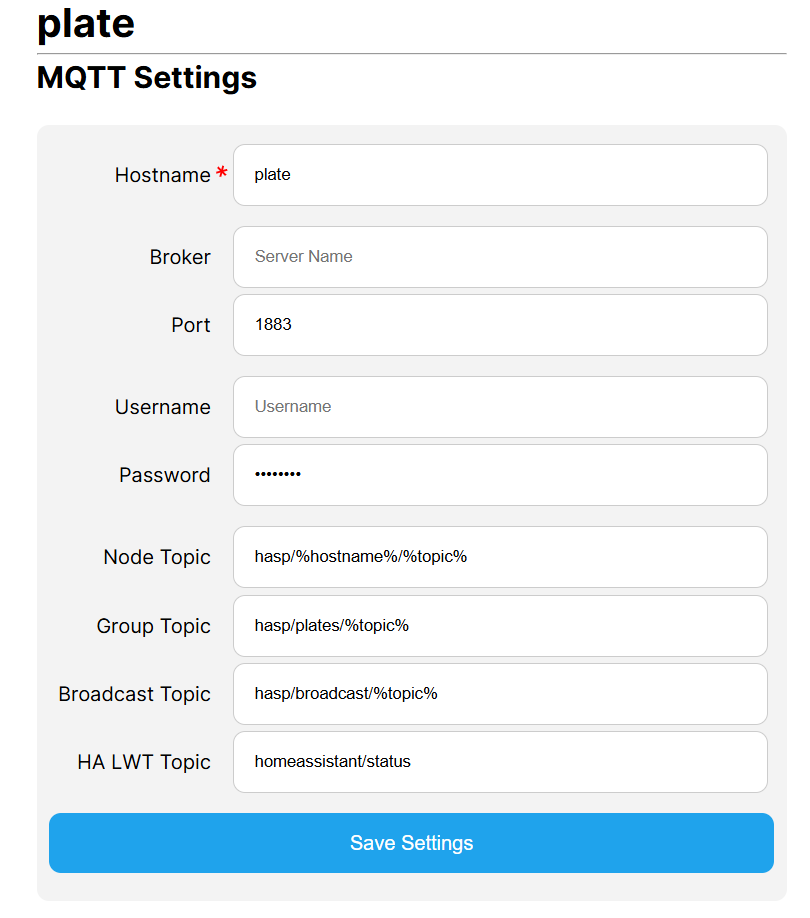The height and width of the screenshot is (918, 810).
Task: Click the Broadcast Topic field
Action: click(500, 694)
